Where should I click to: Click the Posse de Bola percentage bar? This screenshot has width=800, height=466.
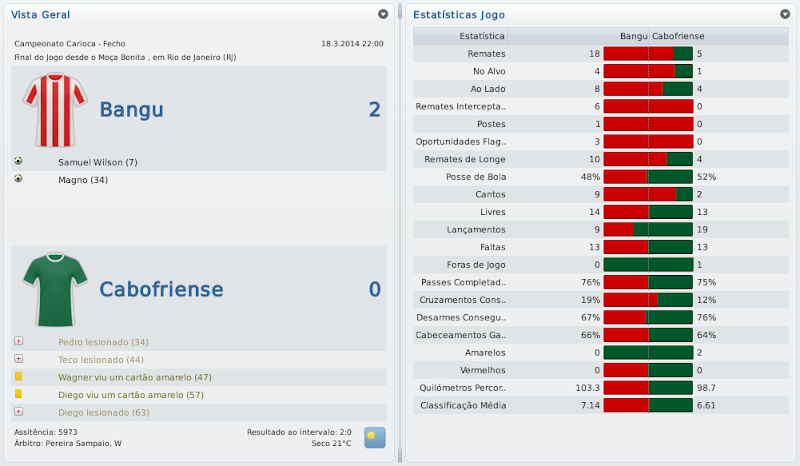pos(648,177)
